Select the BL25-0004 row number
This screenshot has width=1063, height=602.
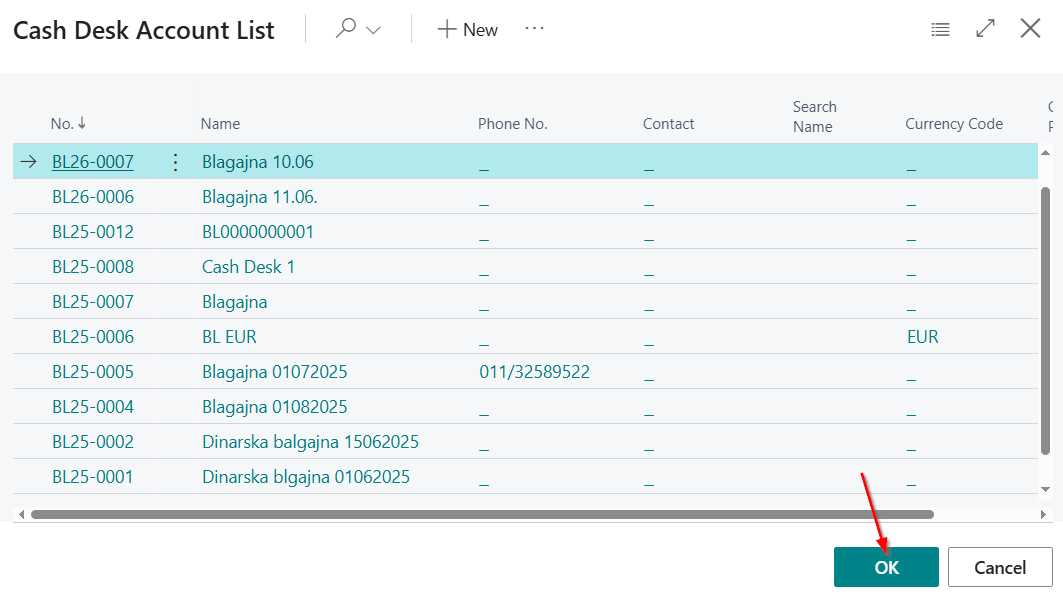(x=93, y=407)
